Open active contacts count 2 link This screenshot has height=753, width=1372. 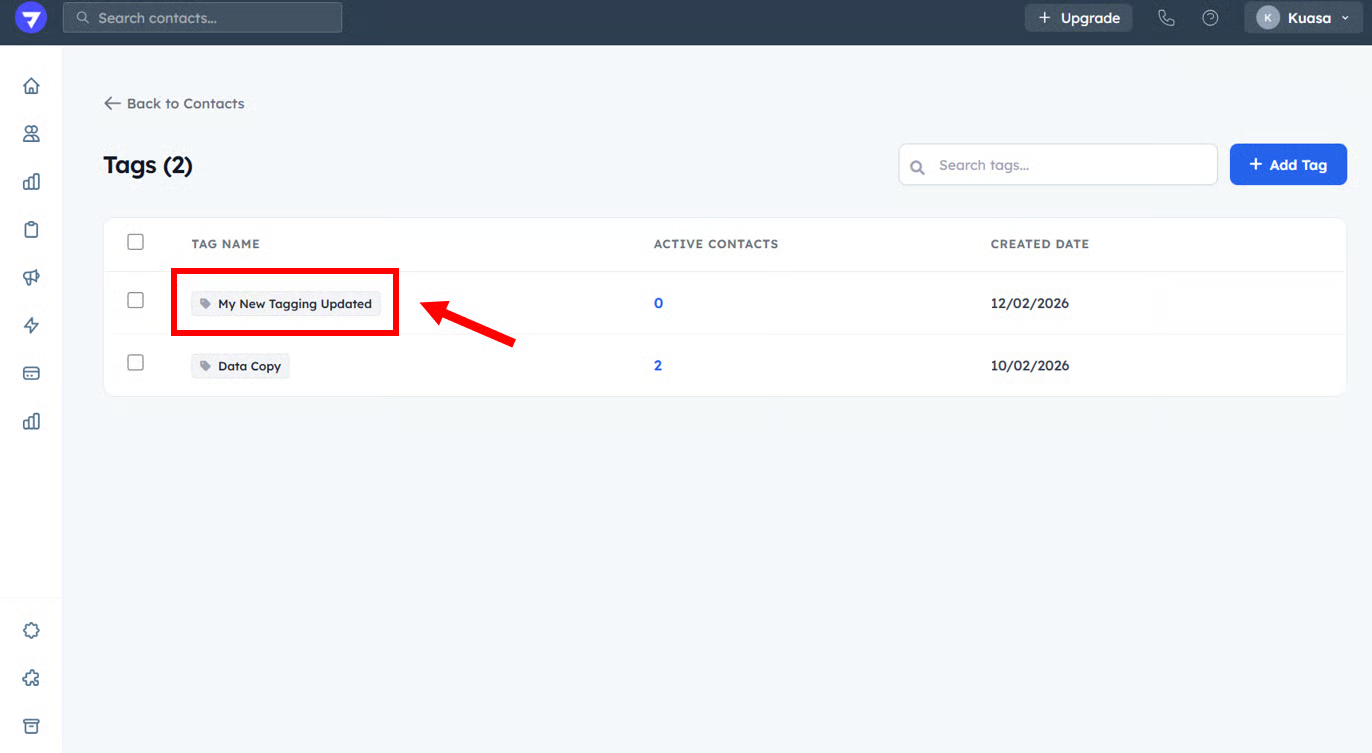(x=658, y=366)
